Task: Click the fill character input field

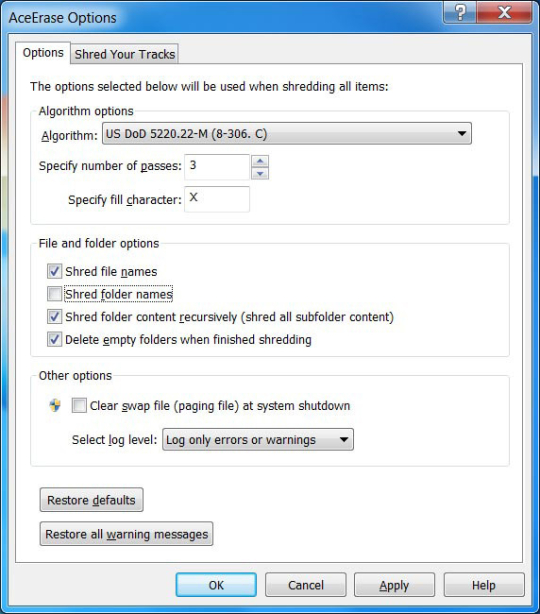Action: point(217,199)
